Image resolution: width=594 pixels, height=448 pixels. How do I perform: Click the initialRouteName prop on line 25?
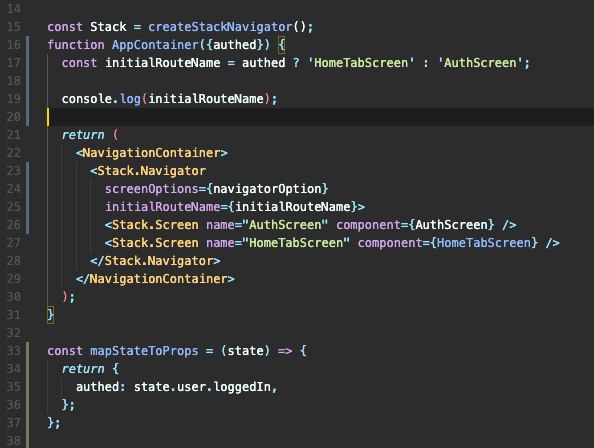click(x=163, y=207)
